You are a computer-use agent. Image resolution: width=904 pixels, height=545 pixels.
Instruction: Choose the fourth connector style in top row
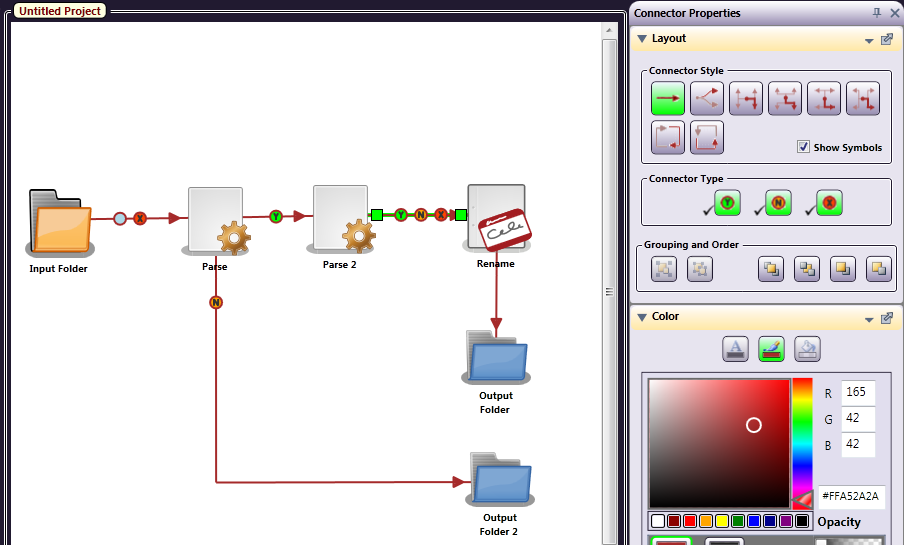coord(785,98)
